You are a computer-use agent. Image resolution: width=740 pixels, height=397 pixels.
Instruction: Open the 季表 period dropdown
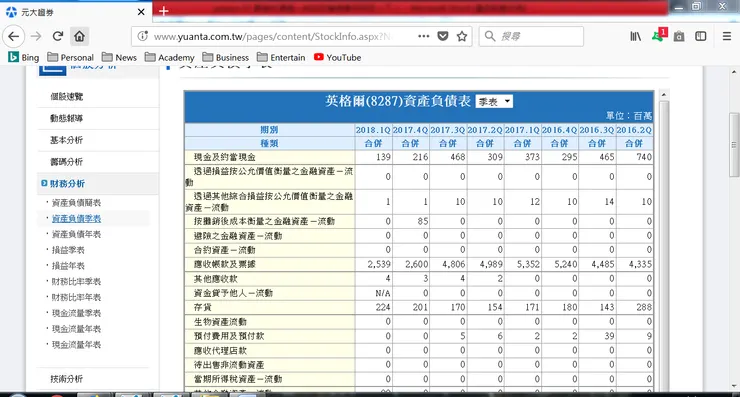coord(494,101)
